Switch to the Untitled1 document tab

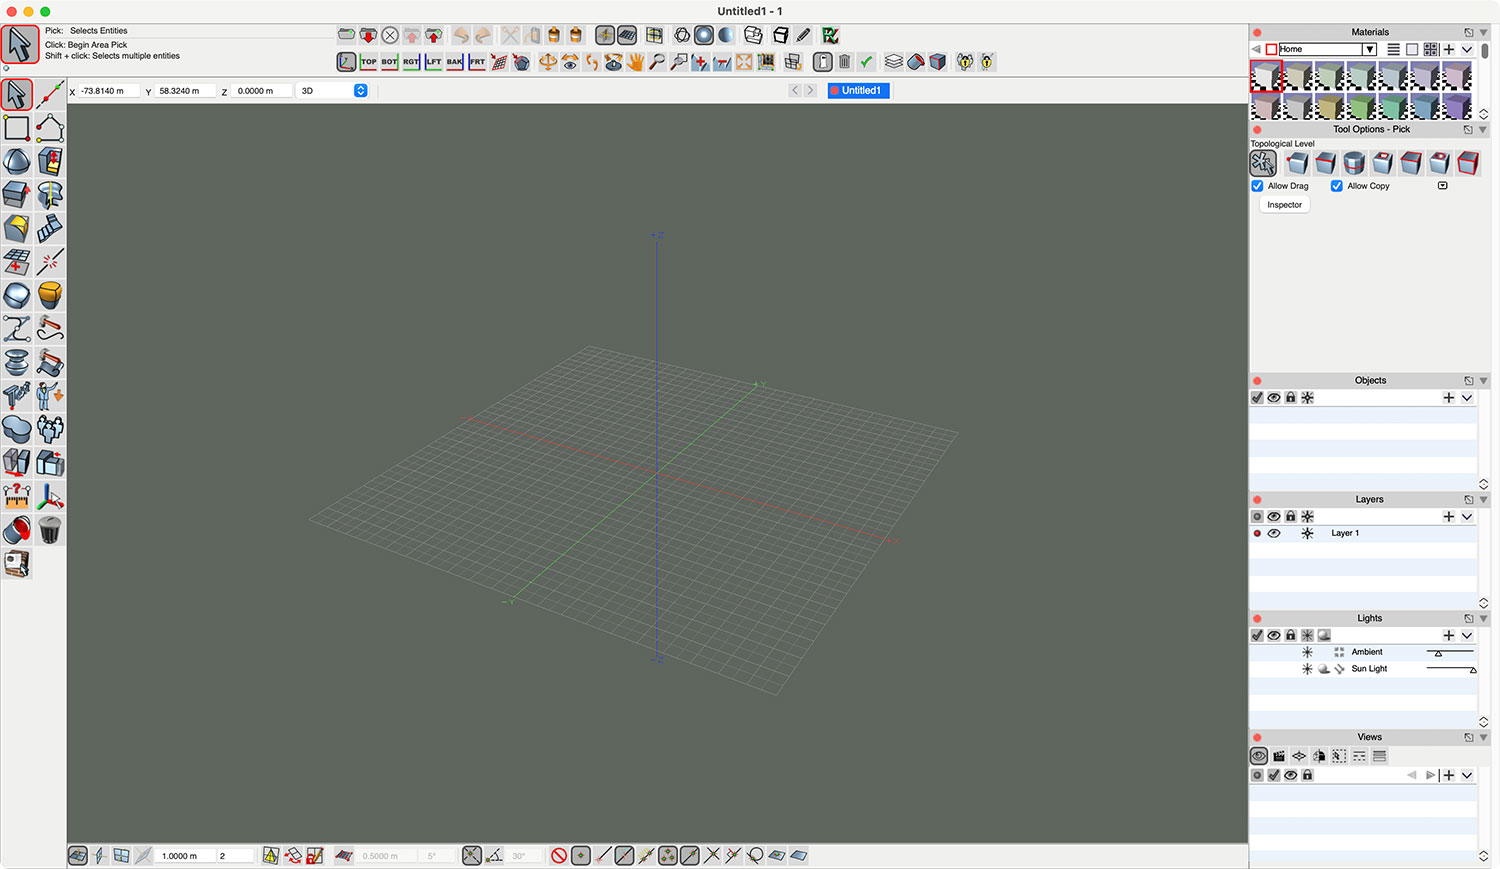click(858, 90)
